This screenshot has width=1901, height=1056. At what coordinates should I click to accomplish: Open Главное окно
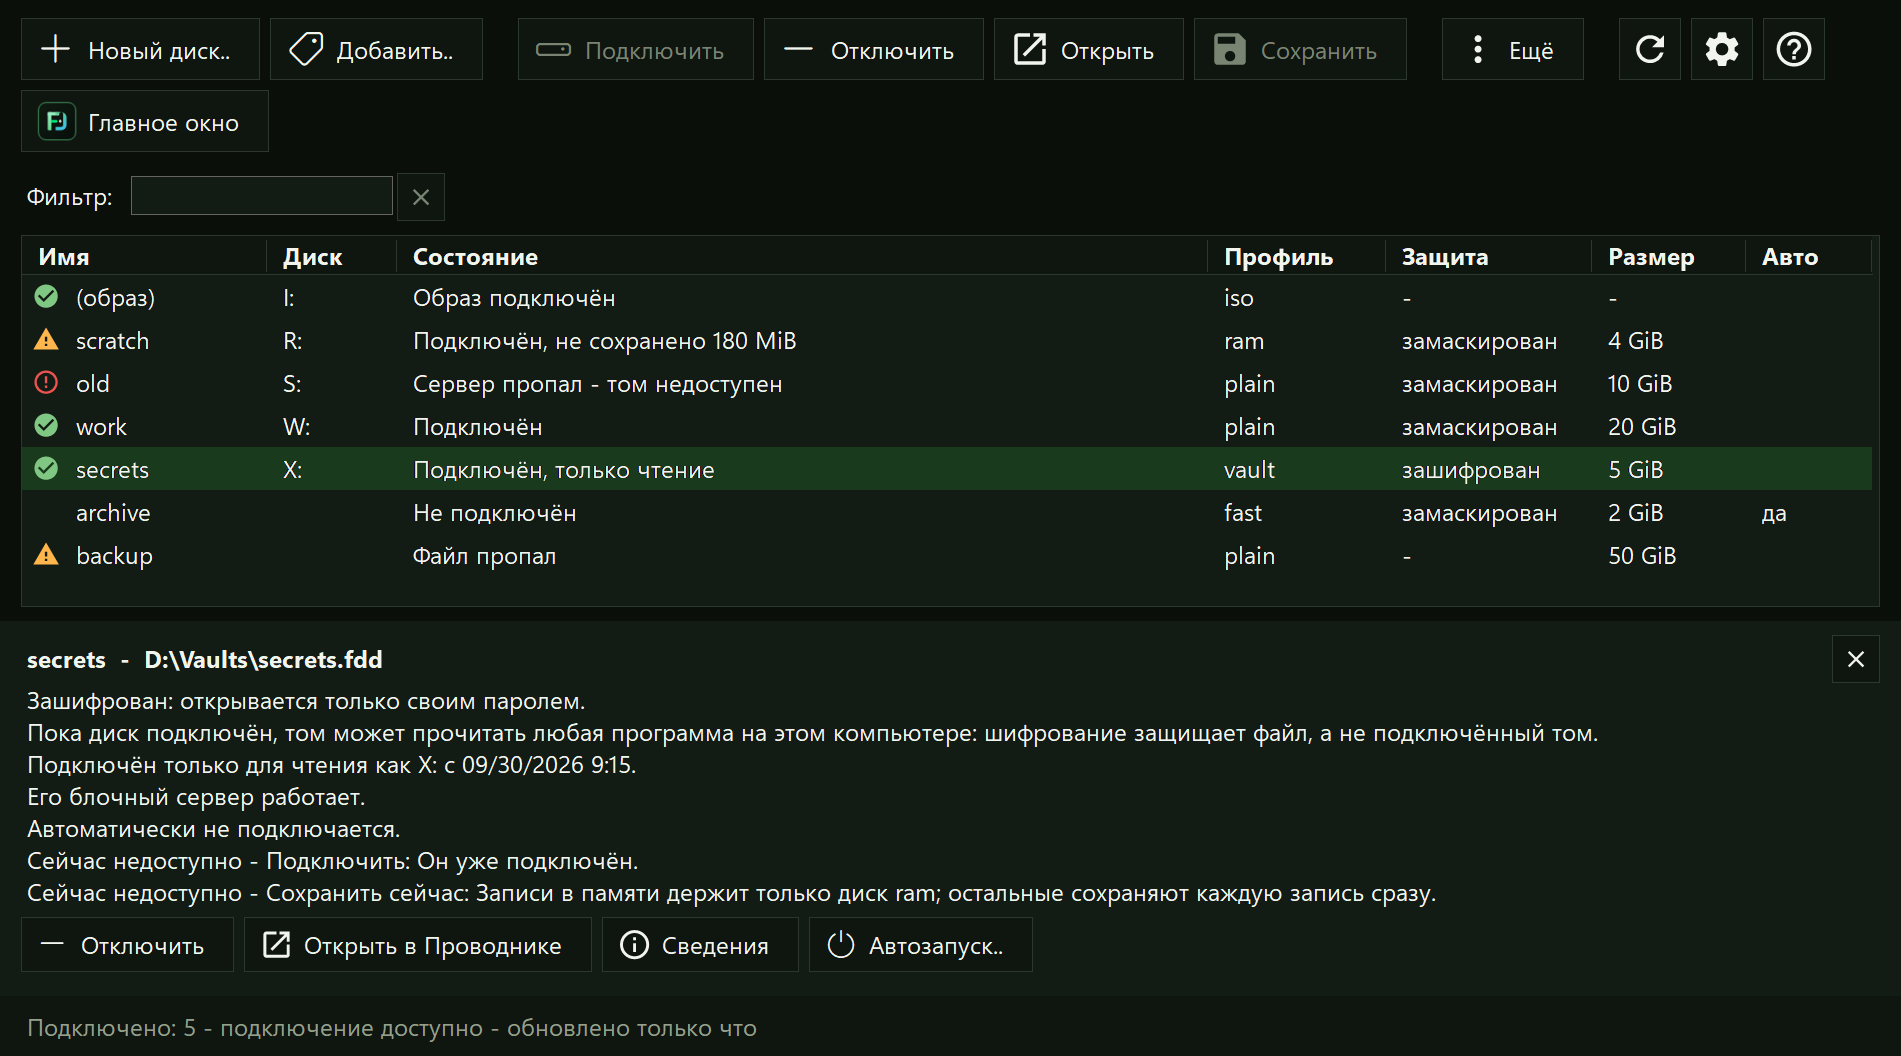click(145, 122)
